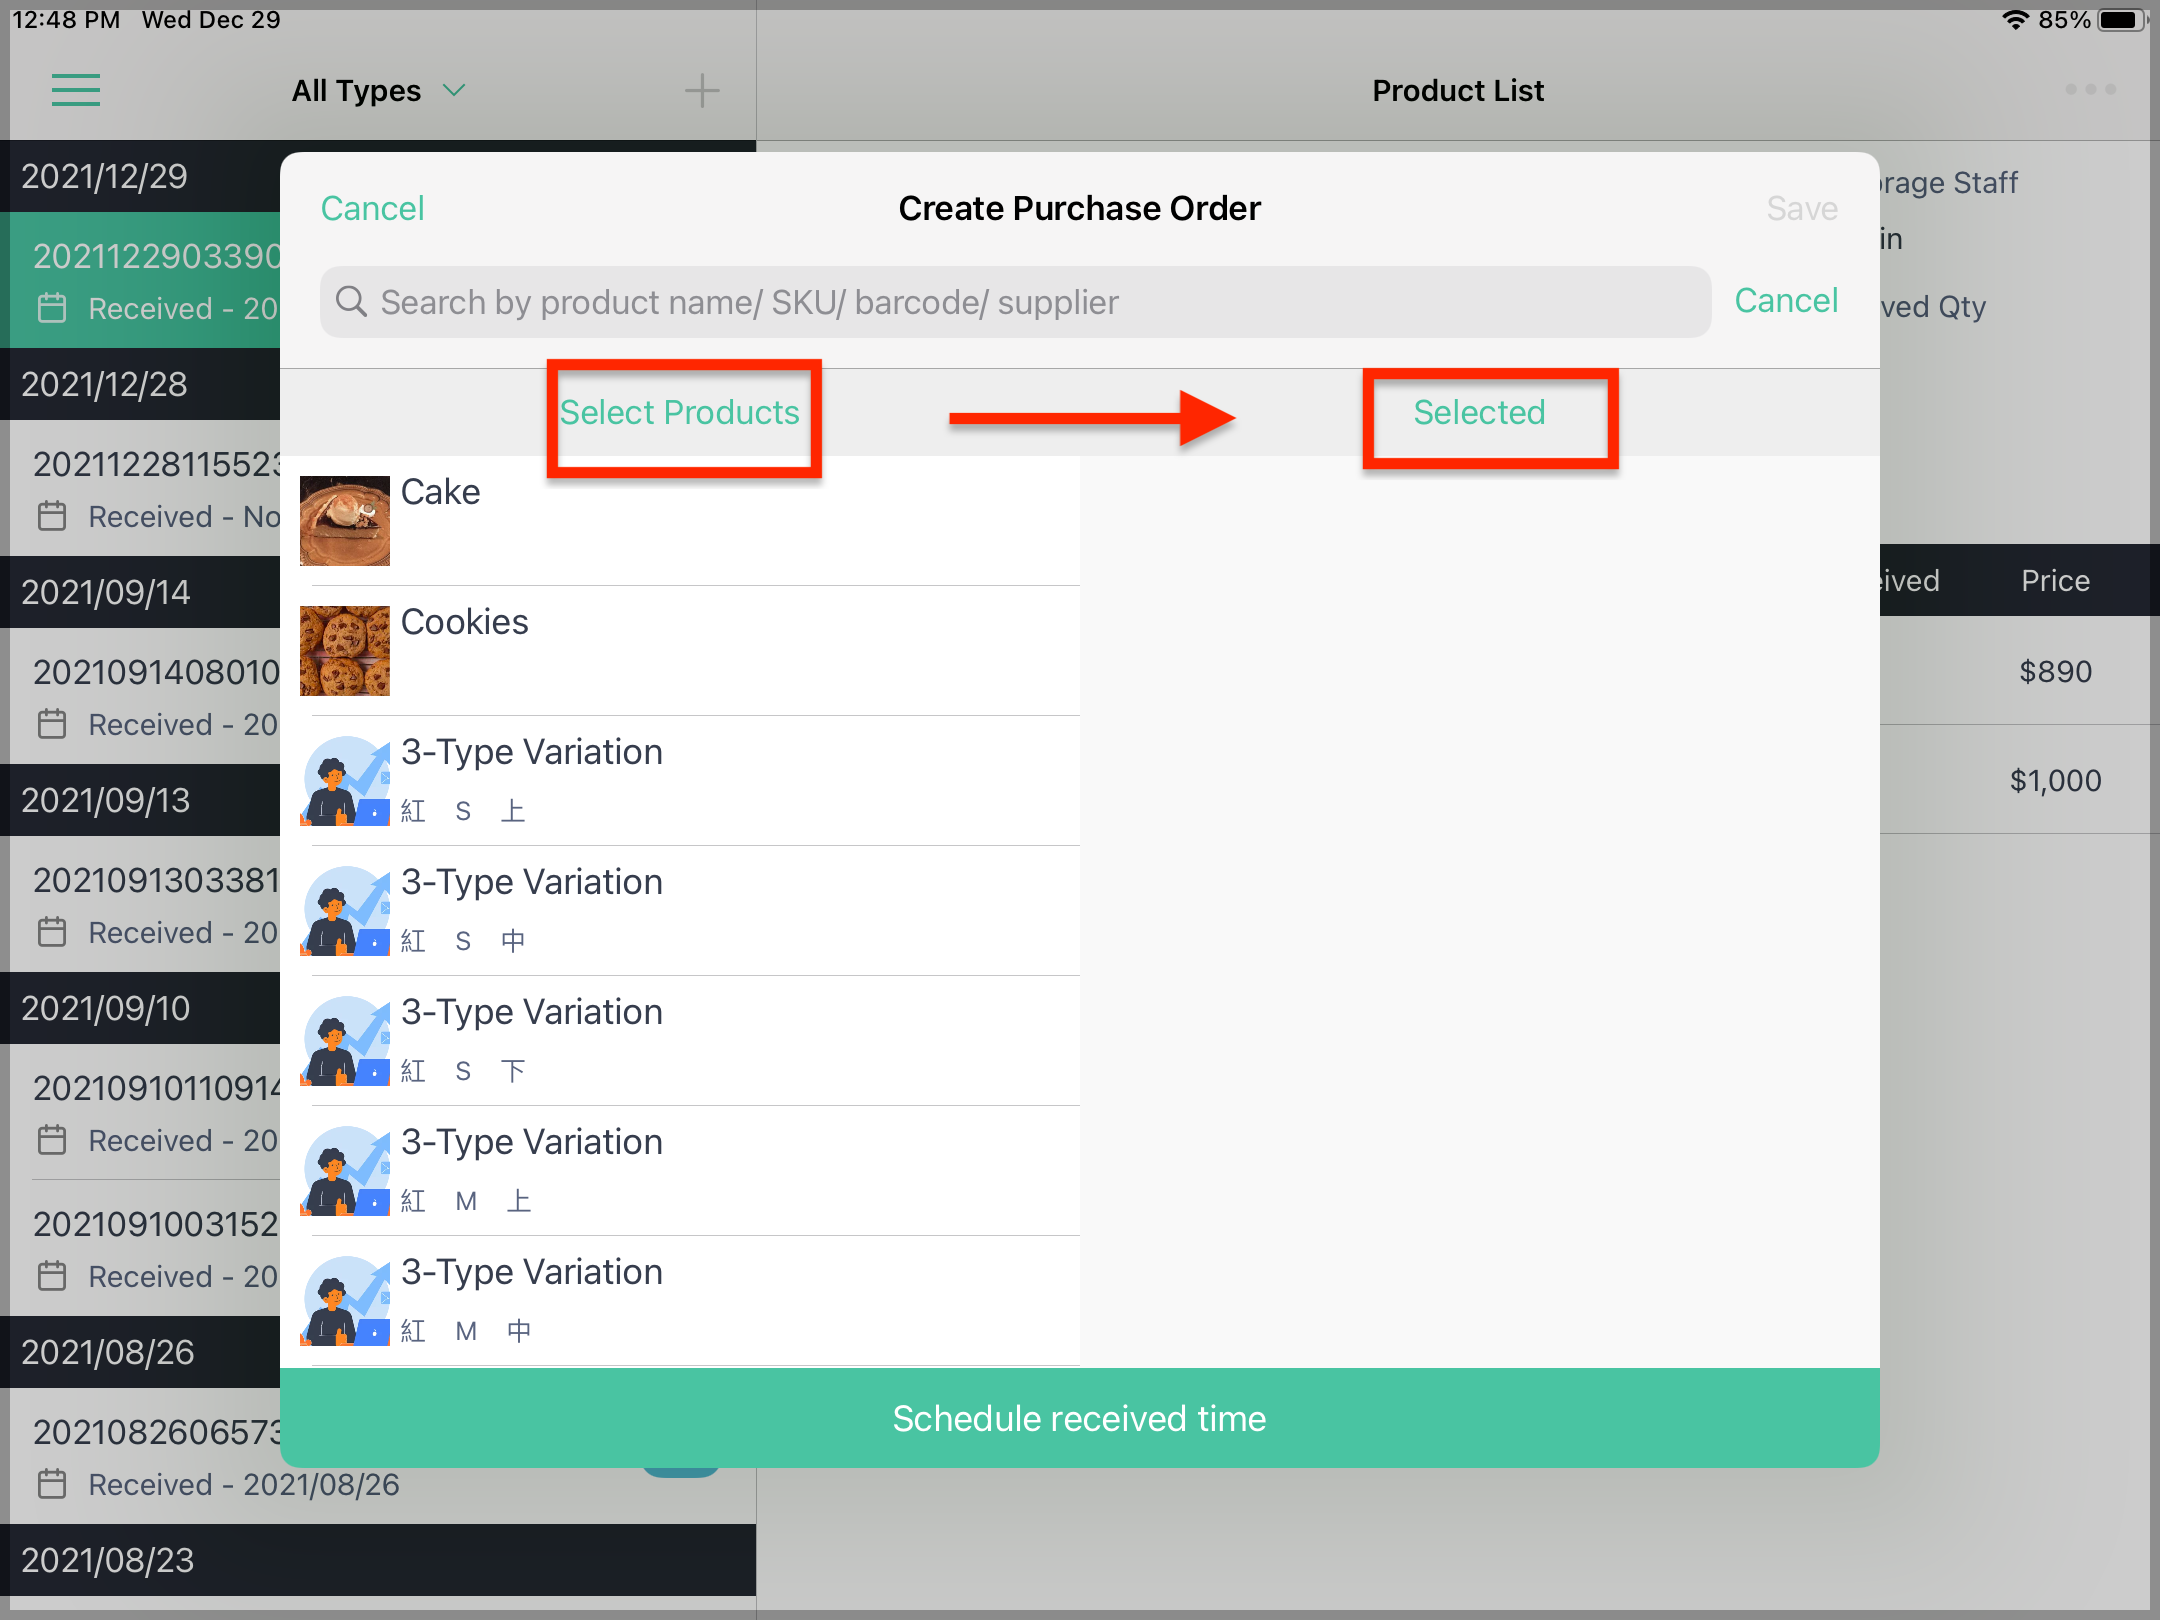Screen dimensions: 2160x1620
Task: Expand the All Types dropdown
Action: 379,91
